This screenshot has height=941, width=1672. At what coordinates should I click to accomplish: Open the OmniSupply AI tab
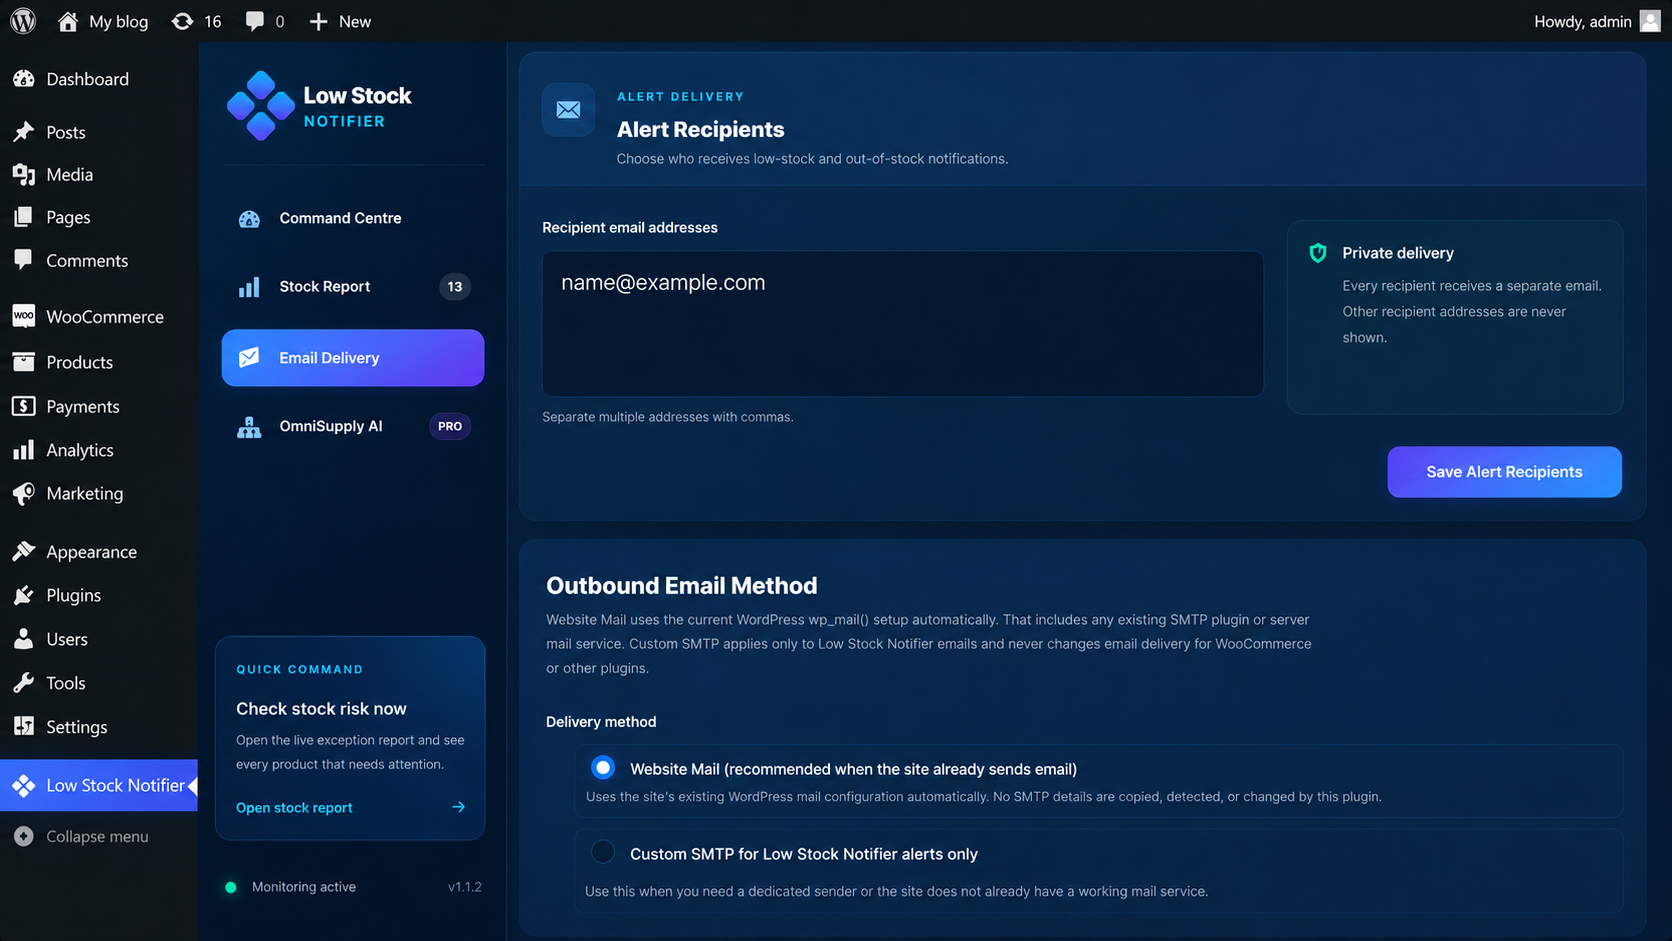point(353,426)
